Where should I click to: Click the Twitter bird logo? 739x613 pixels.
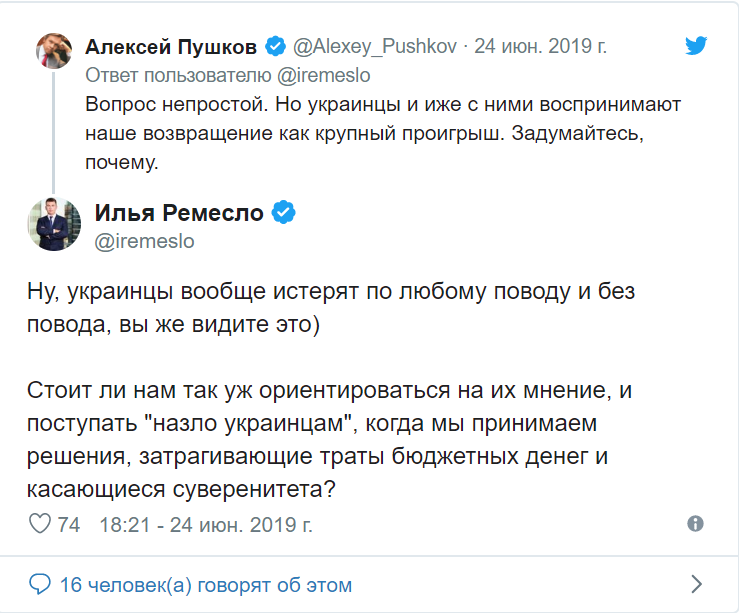(698, 45)
